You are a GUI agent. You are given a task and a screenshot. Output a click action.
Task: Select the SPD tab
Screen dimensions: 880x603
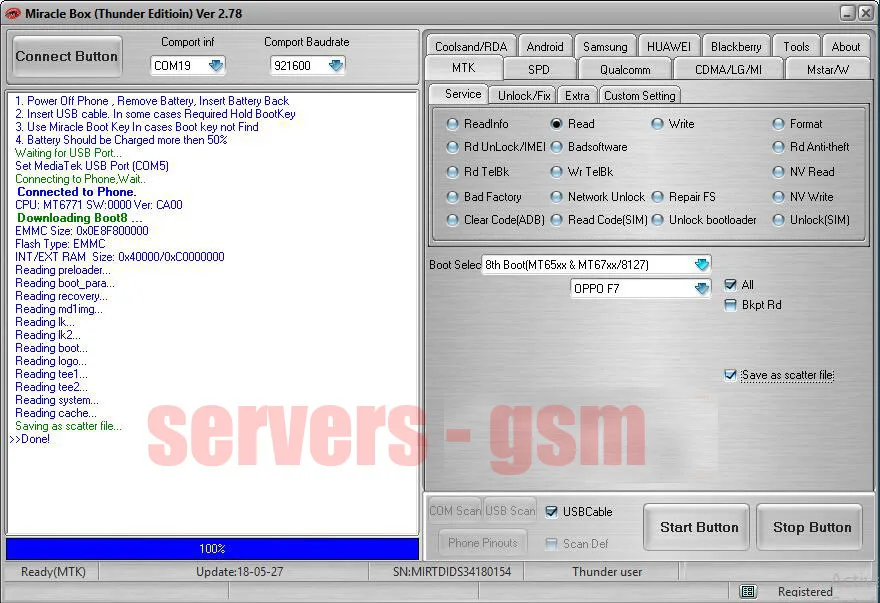tap(539, 69)
